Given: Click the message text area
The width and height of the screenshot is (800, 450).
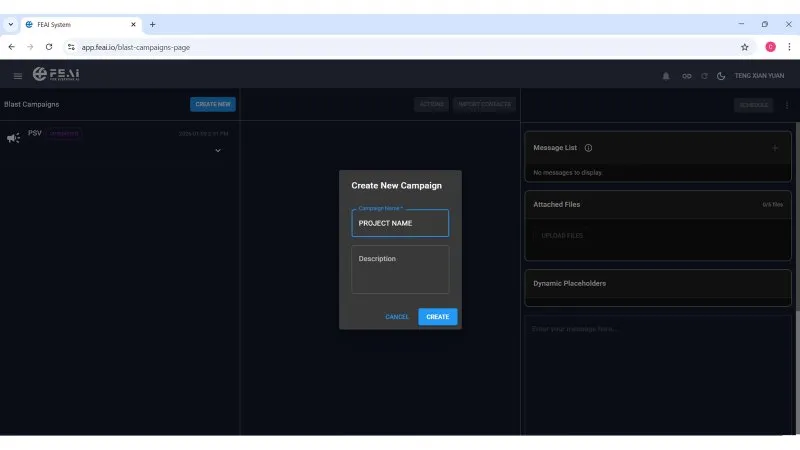Looking at the screenshot, I should tap(658, 375).
